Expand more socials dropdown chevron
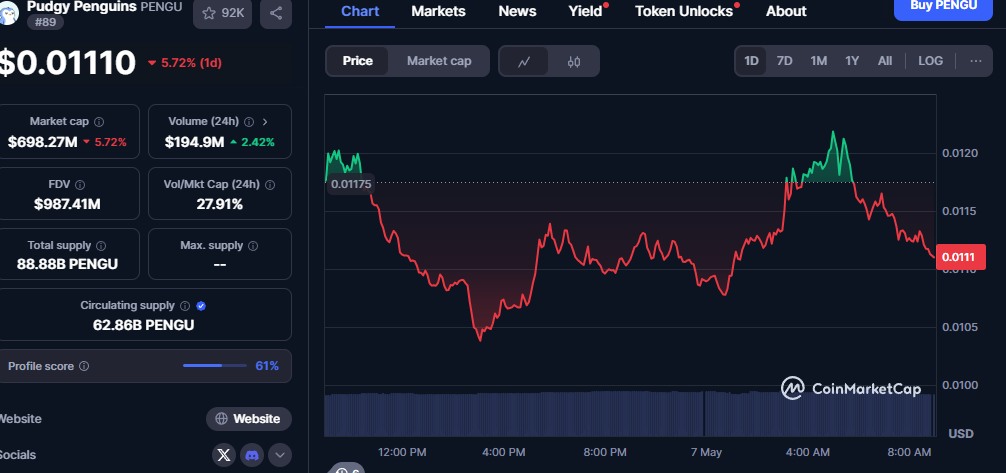The width and height of the screenshot is (1006, 473). 280,456
